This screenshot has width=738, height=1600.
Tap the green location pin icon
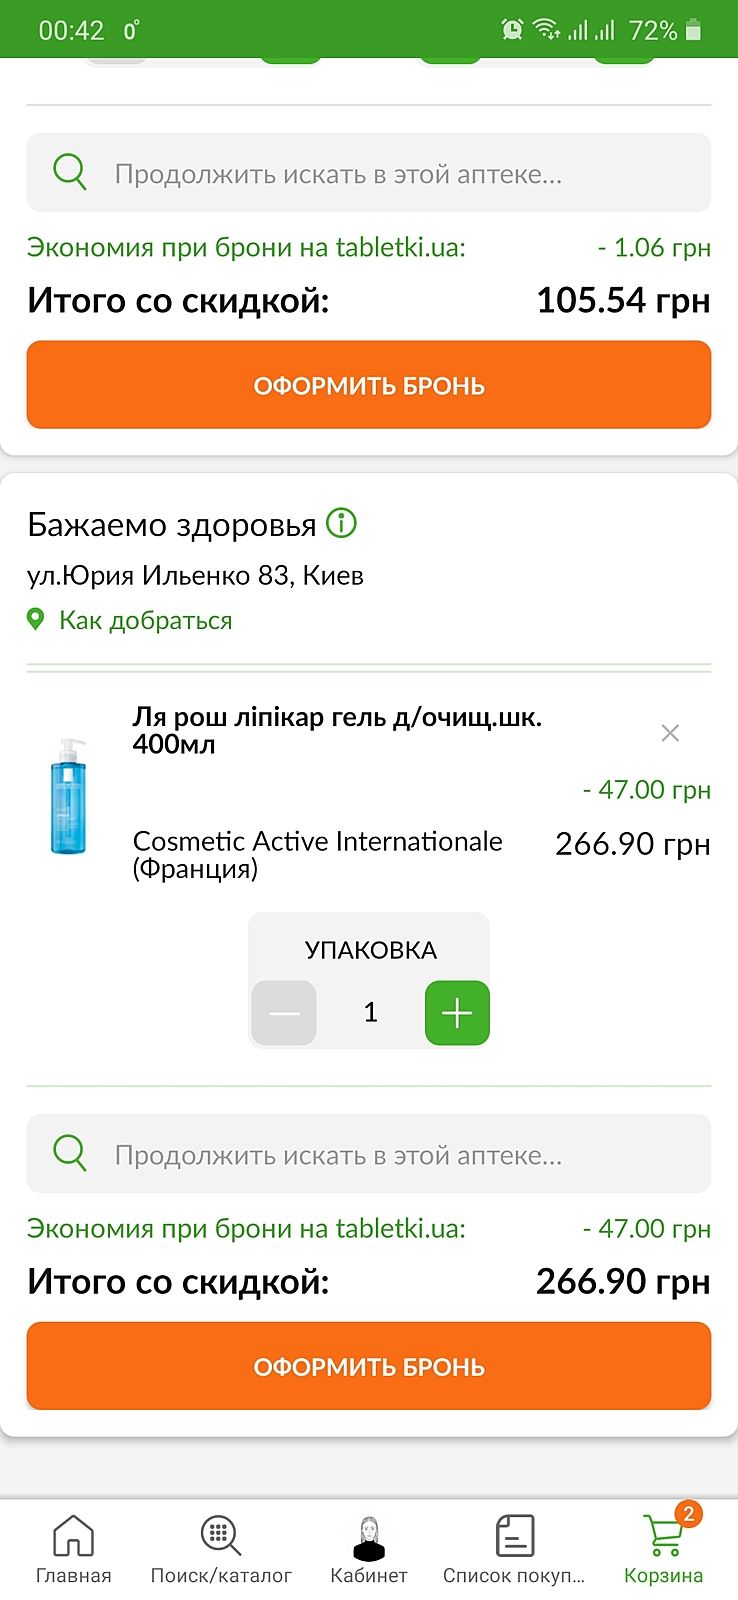point(36,620)
